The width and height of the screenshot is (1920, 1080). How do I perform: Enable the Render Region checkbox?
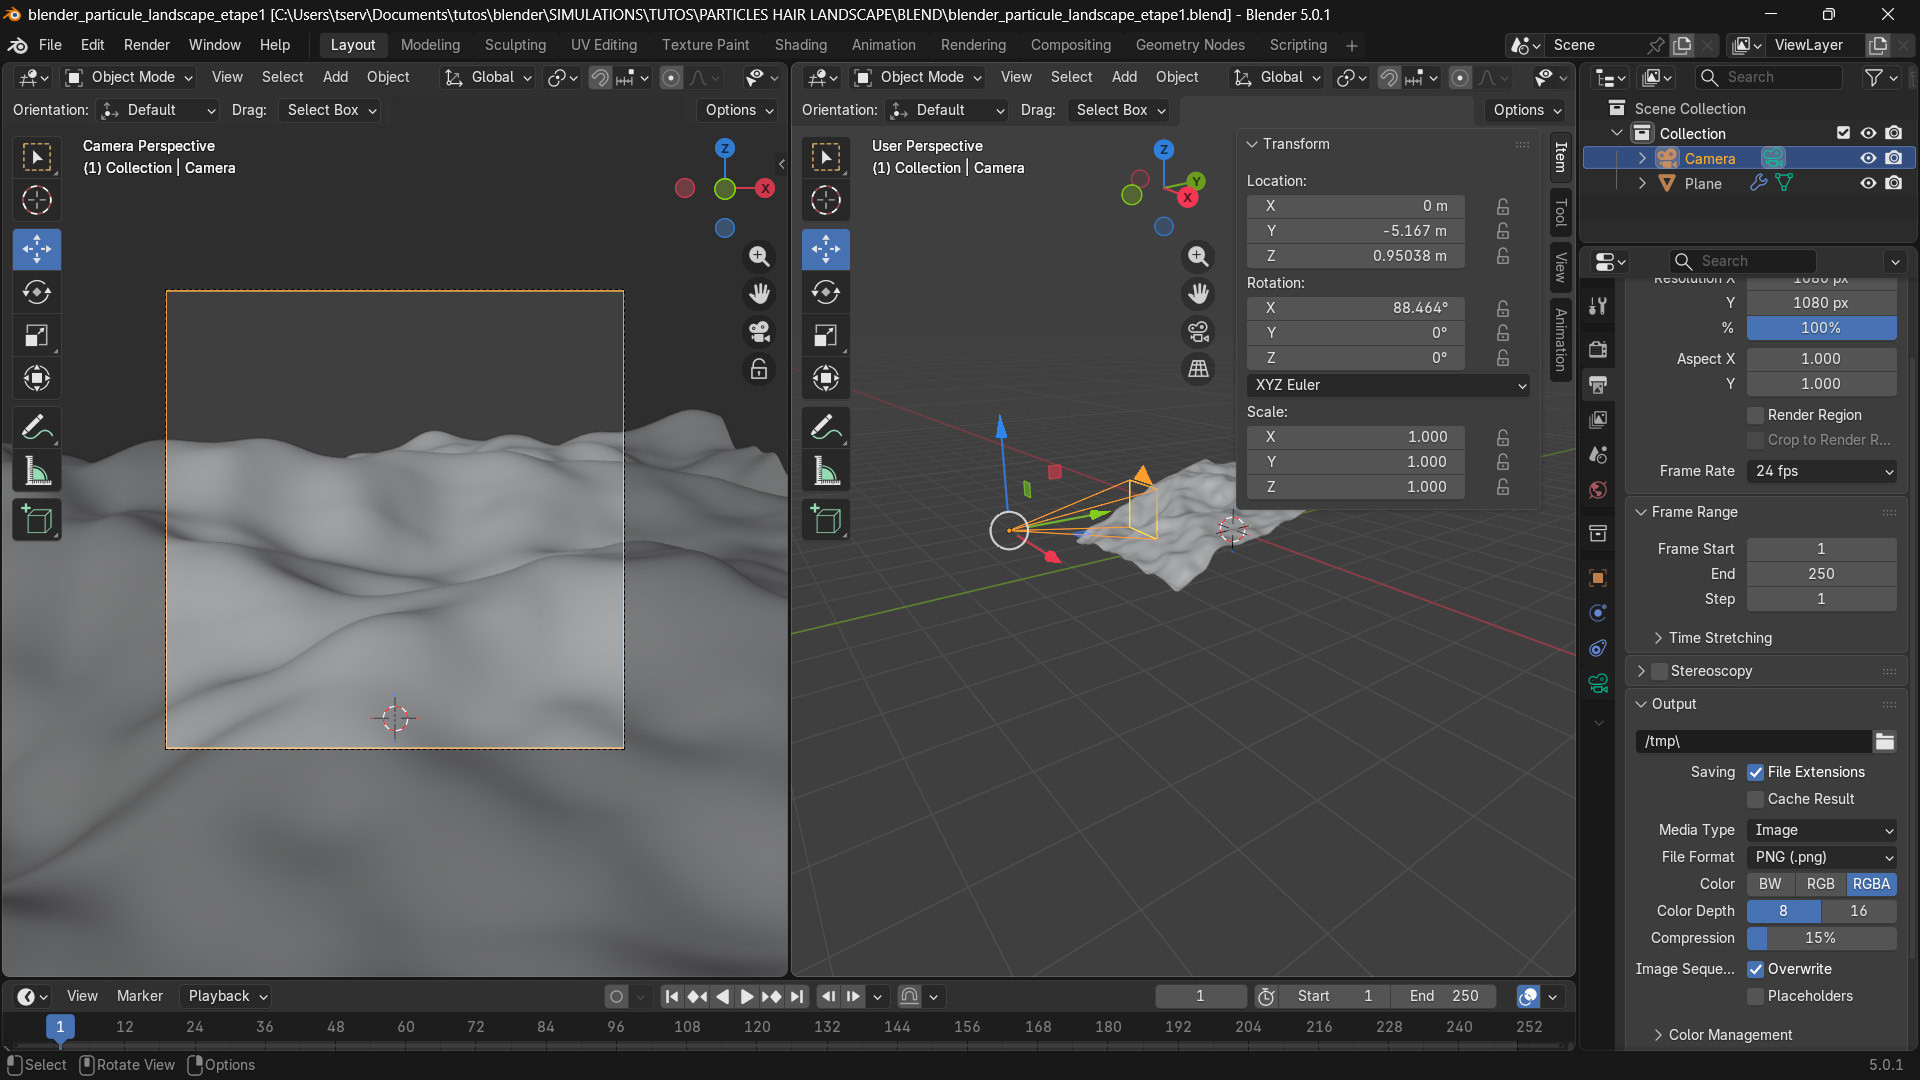pyautogui.click(x=1756, y=415)
